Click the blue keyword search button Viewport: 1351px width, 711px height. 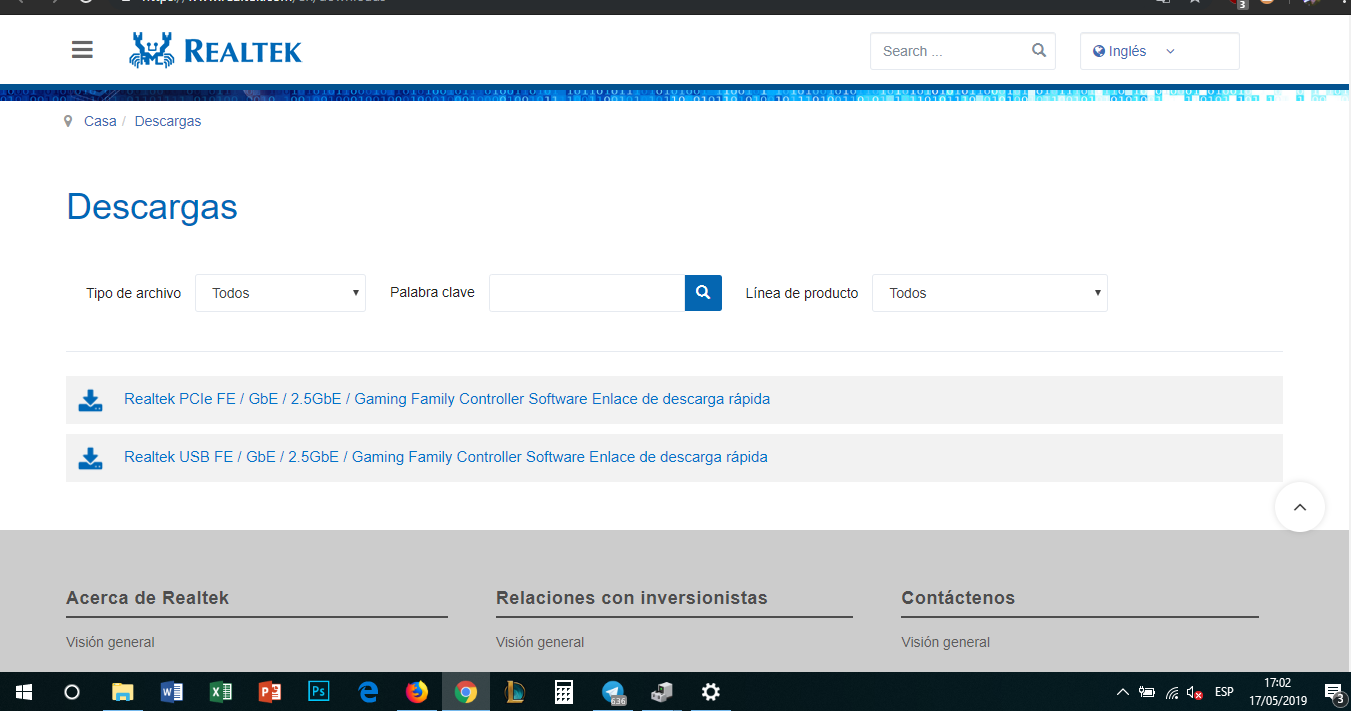pos(703,293)
